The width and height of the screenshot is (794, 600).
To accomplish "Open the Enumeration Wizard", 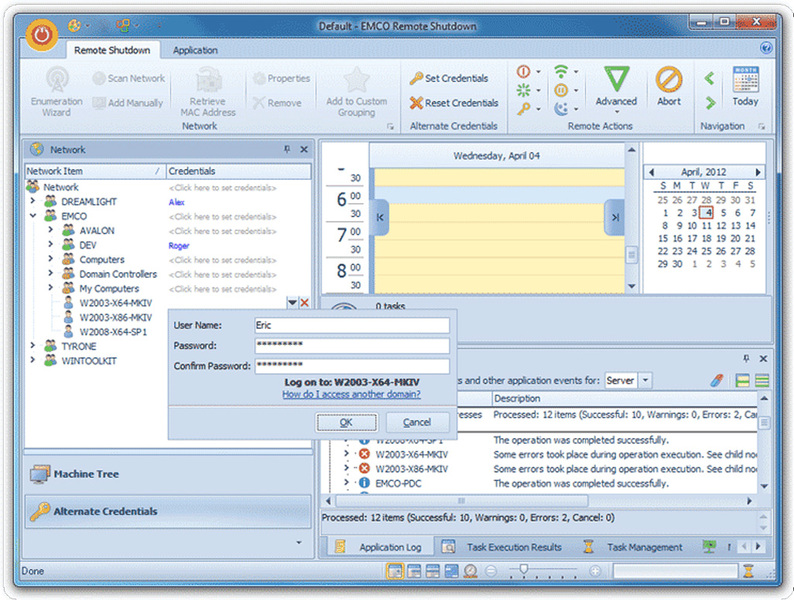I will pos(56,92).
